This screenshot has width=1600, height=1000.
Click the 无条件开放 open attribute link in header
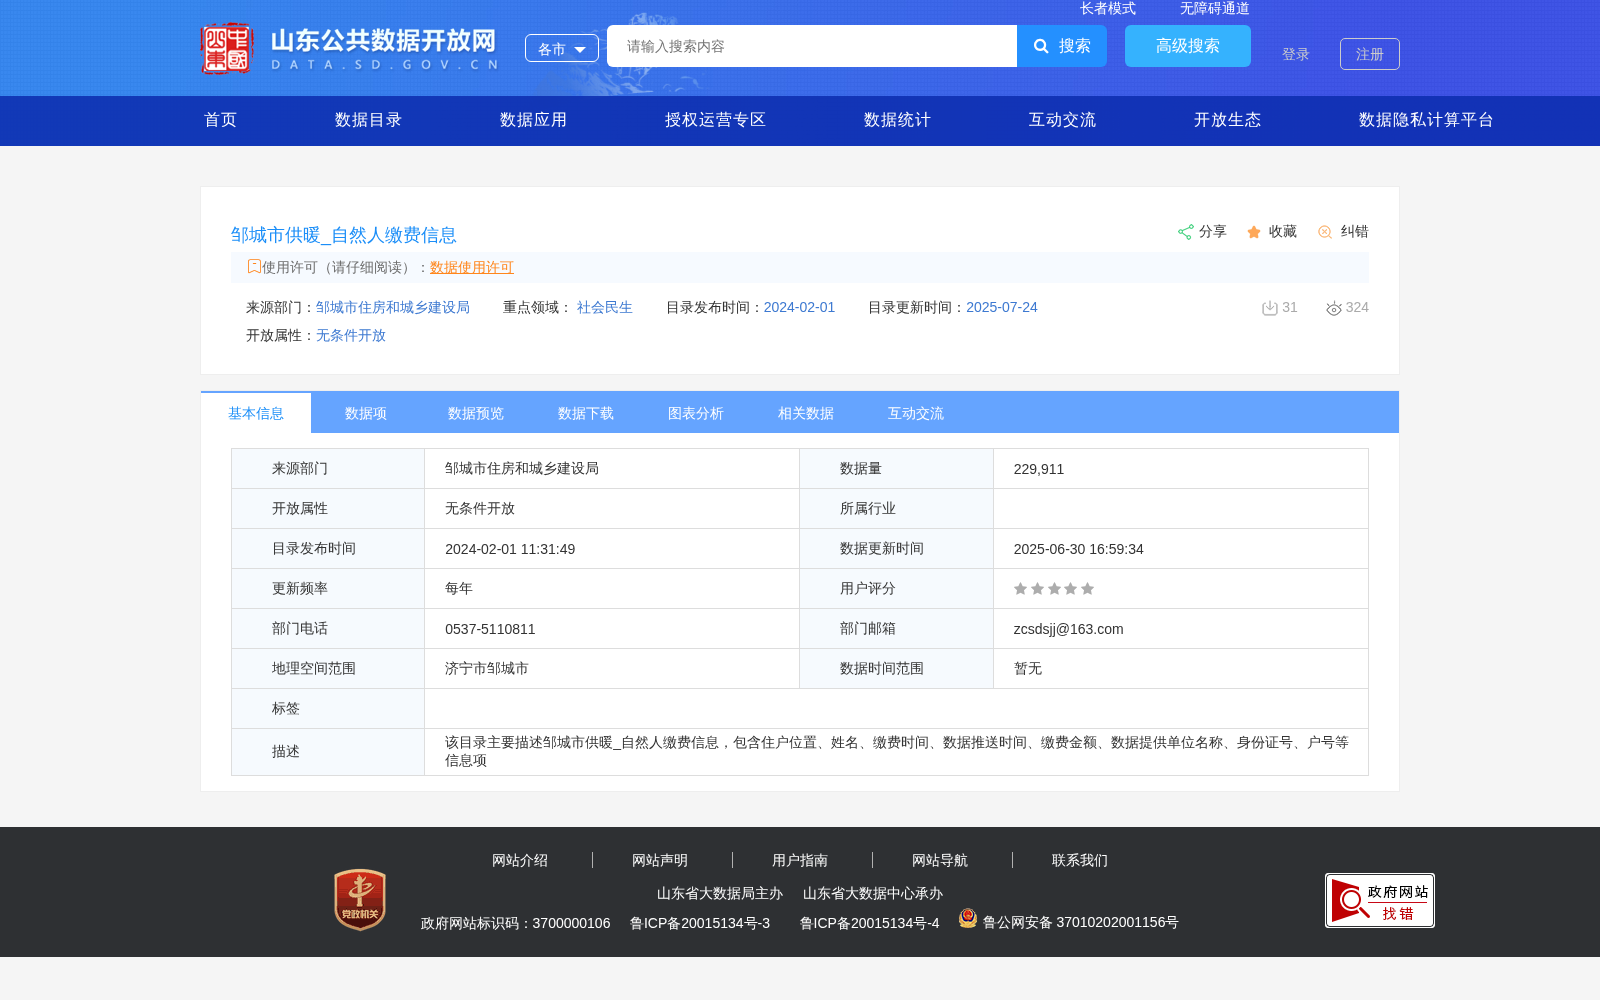pyautogui.click(x=351, y=335)
